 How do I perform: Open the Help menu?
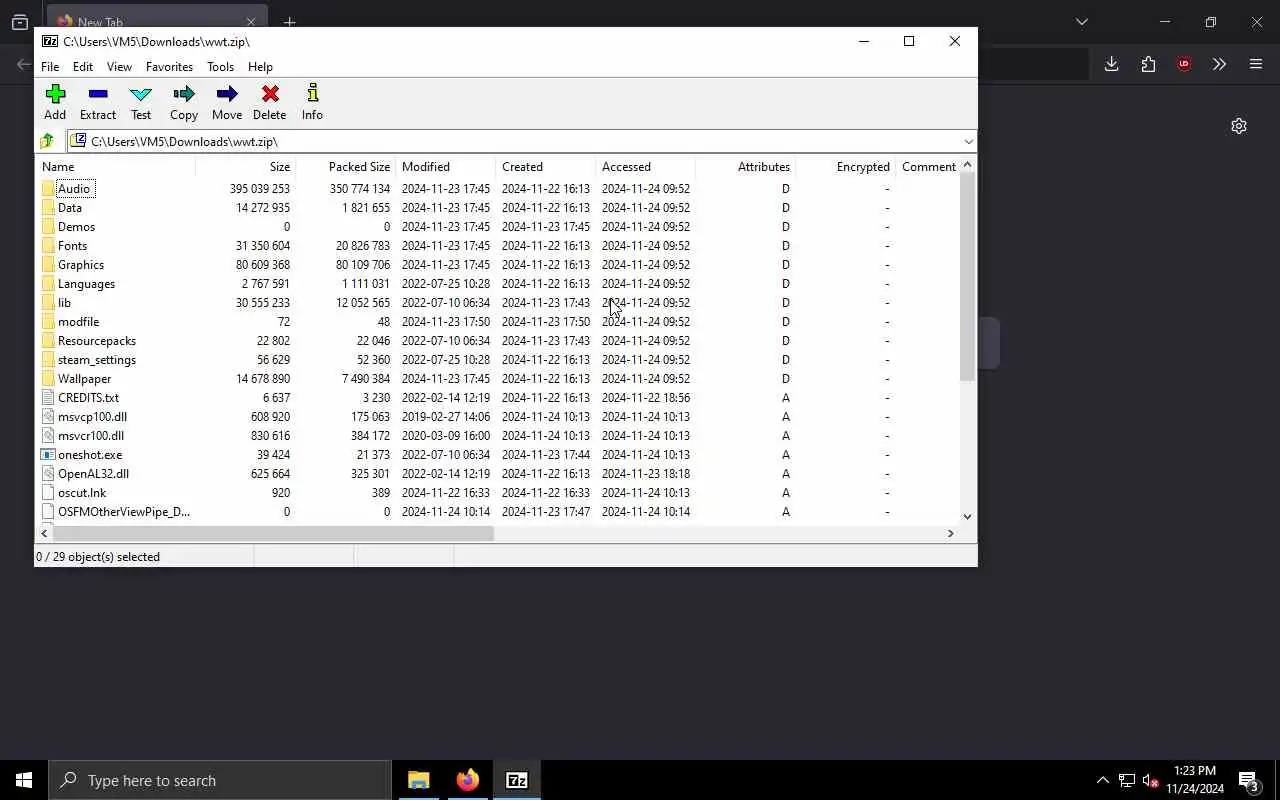pos(260,67)
